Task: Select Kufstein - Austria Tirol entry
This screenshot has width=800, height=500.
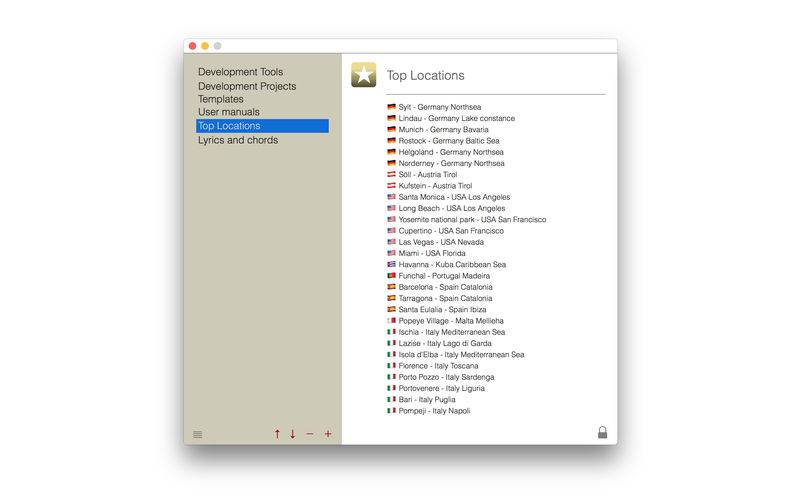Action: 435,186
